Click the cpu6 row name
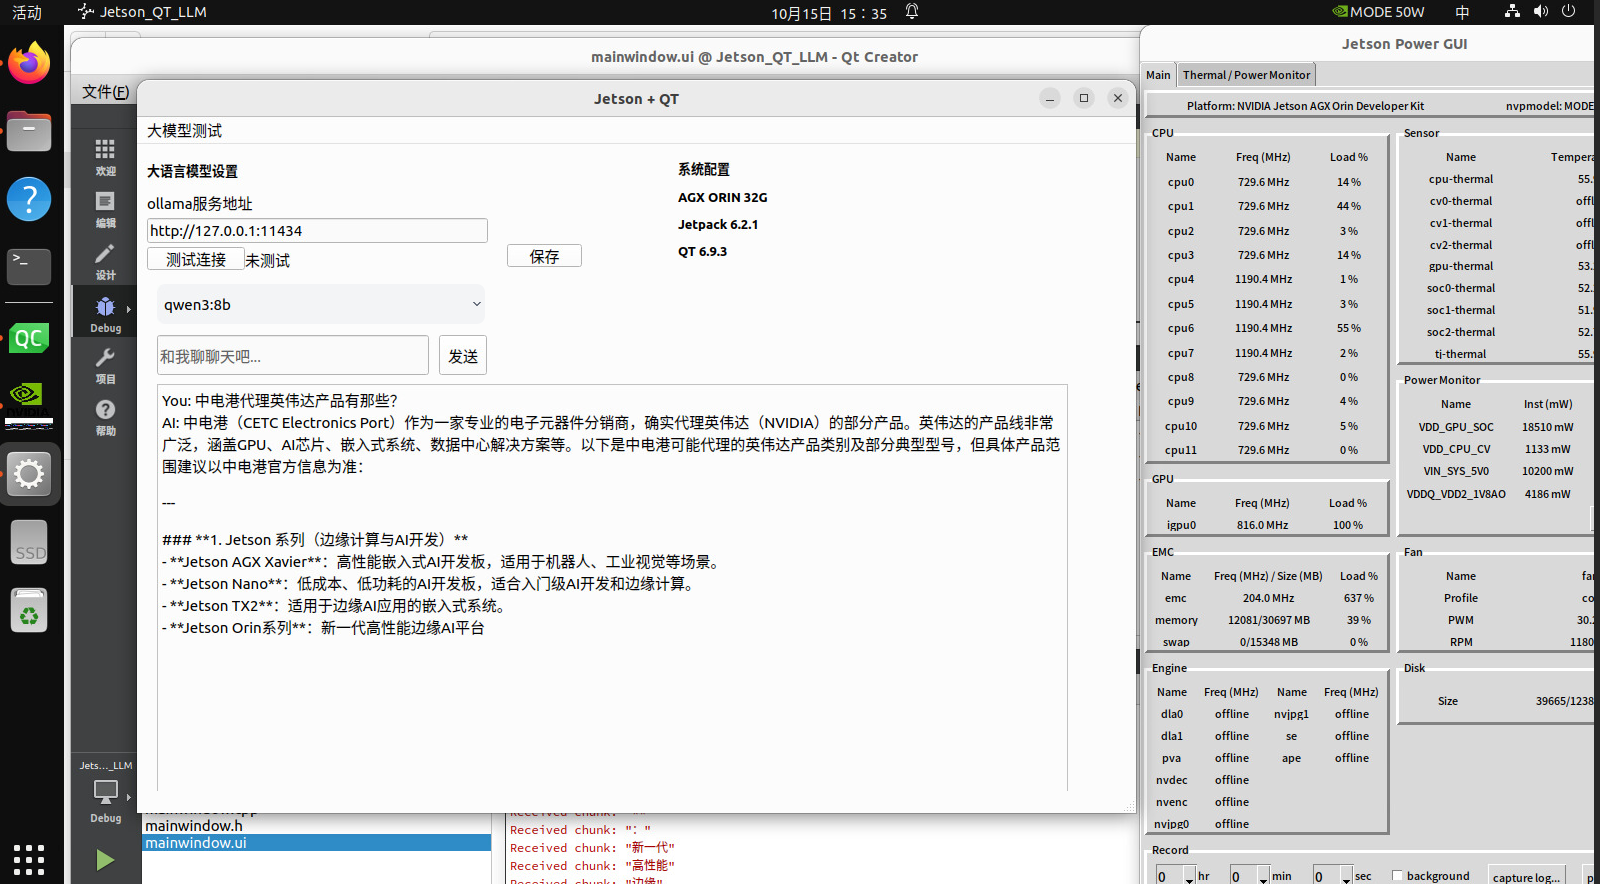The height and width of the screenshot is (884, 1600). [1180, 328]
